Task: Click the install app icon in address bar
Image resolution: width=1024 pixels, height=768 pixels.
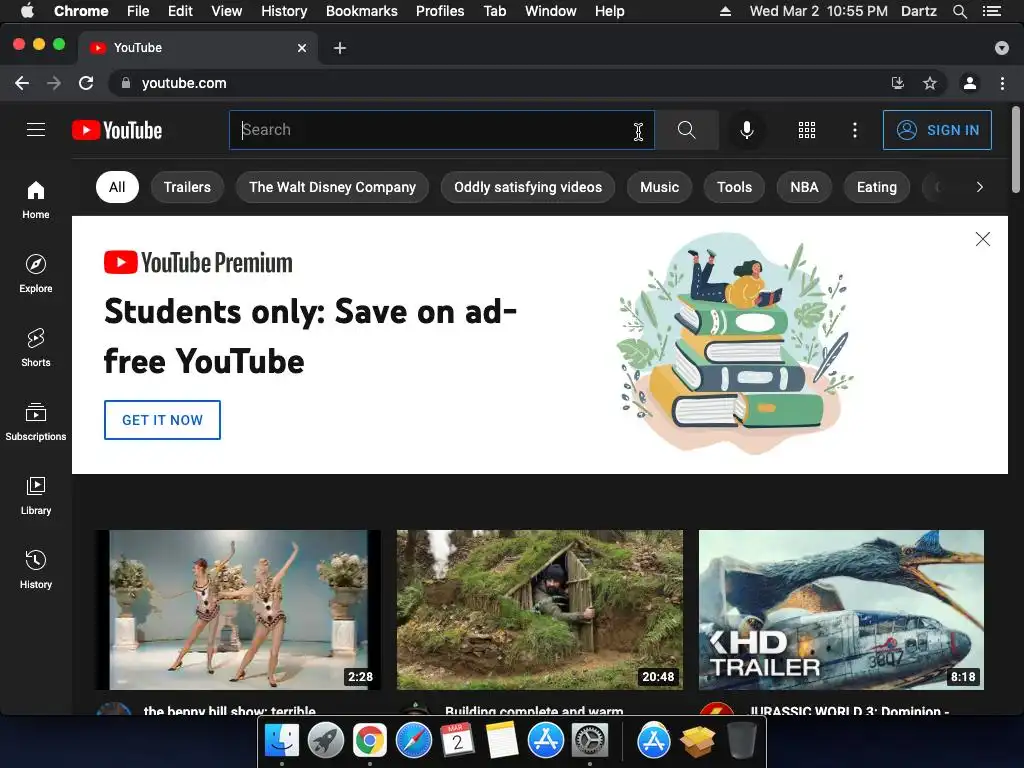Action: click(x=897, y=83)
